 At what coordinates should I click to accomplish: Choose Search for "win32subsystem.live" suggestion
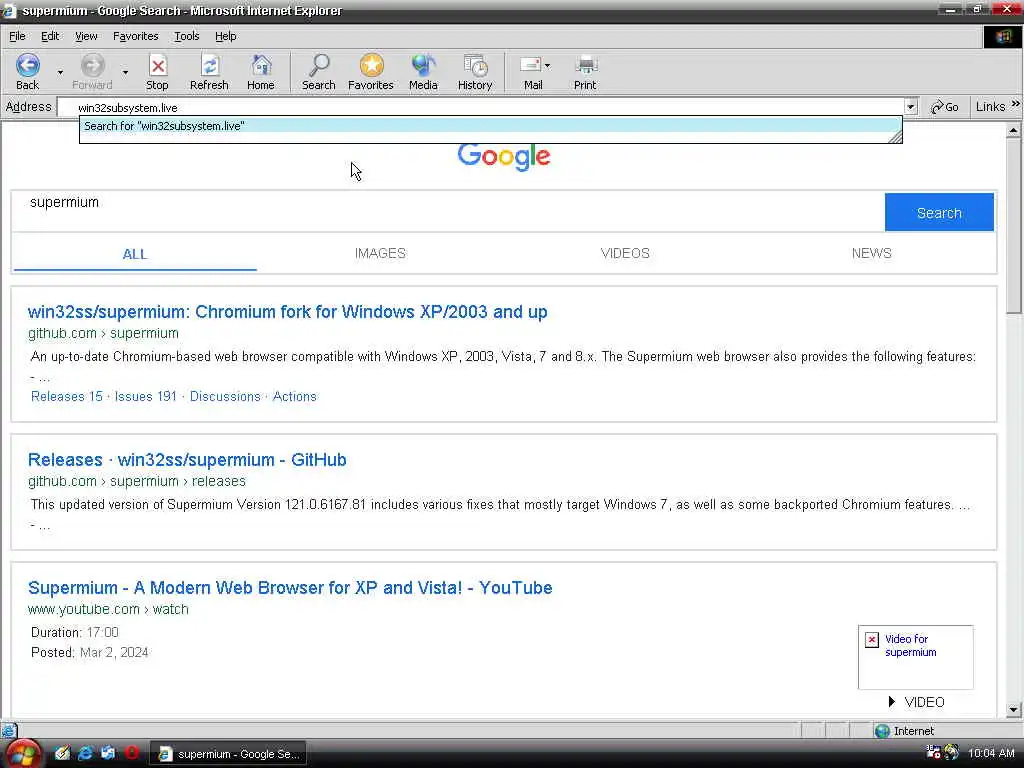(x=490, y=126)
